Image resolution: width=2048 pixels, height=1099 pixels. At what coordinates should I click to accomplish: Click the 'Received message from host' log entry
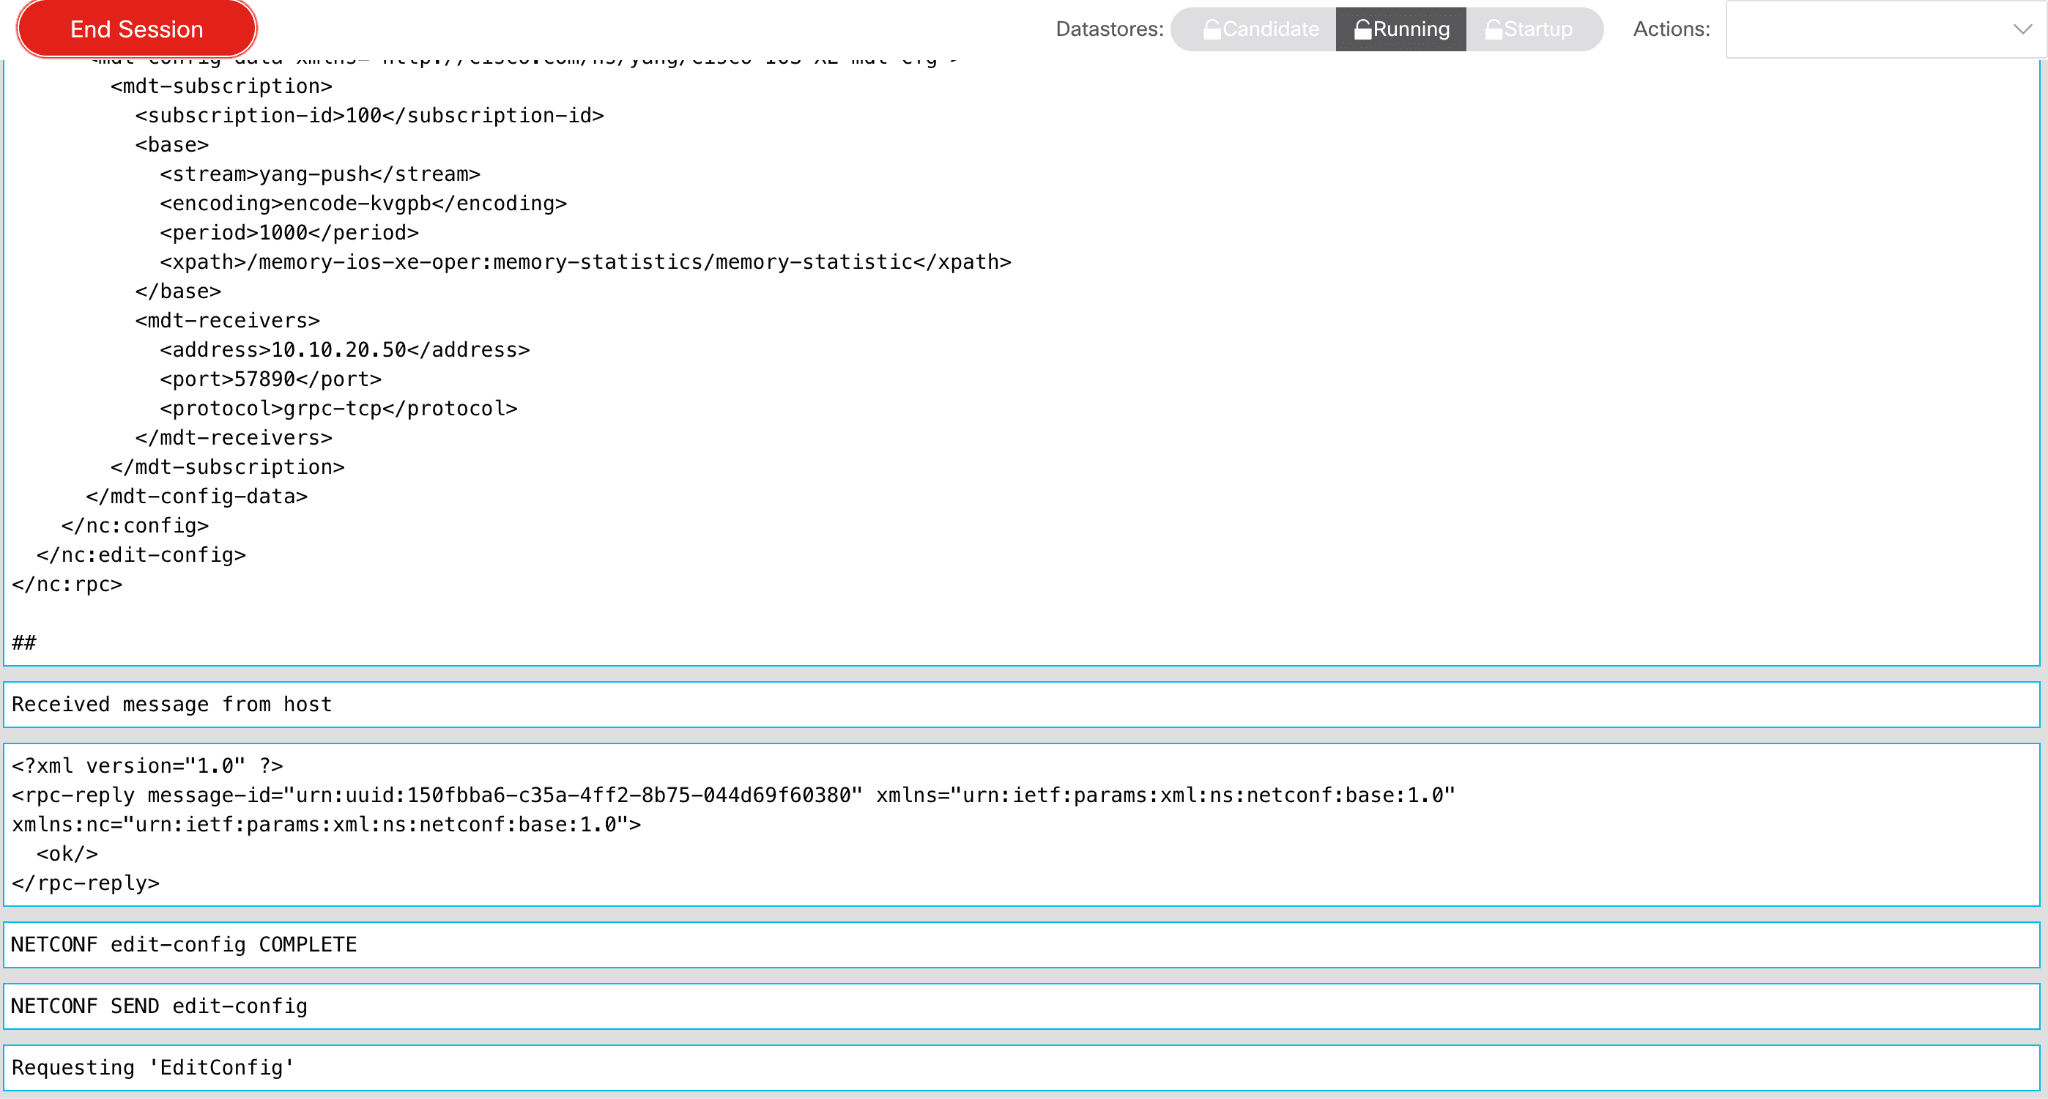(172, 704)
